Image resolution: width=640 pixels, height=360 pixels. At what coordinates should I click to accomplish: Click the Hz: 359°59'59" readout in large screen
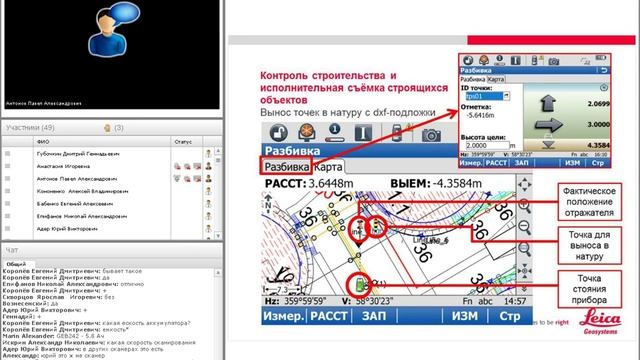[x=295, y=301]
